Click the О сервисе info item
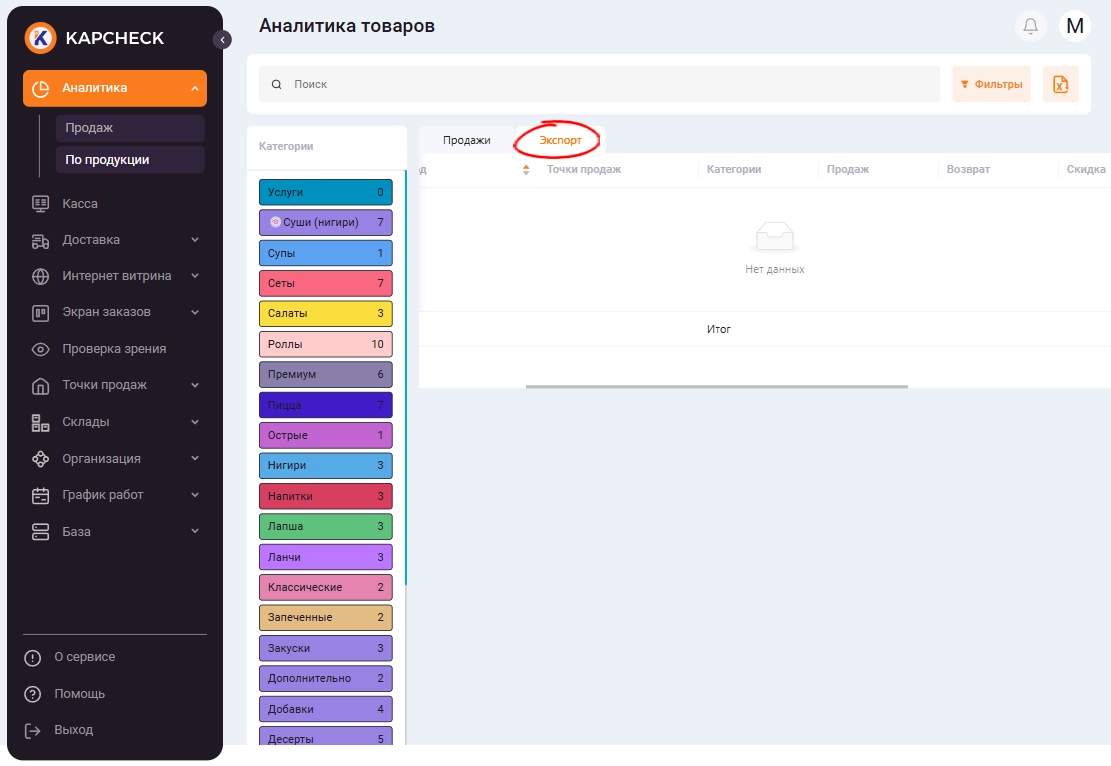The height and width of the screenshot is (766, 1111). [x=84, y=657]
